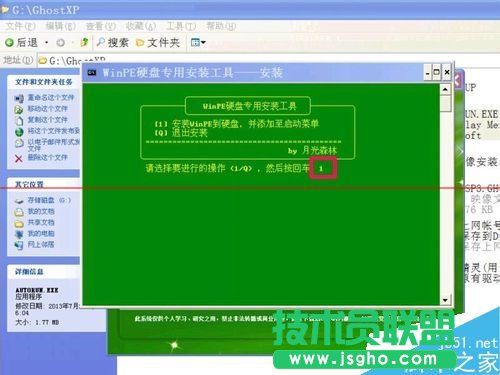Open the views dropdown in toolbar
The height and width of the screenshot is (375, 500).
click(x=198, y=42)
